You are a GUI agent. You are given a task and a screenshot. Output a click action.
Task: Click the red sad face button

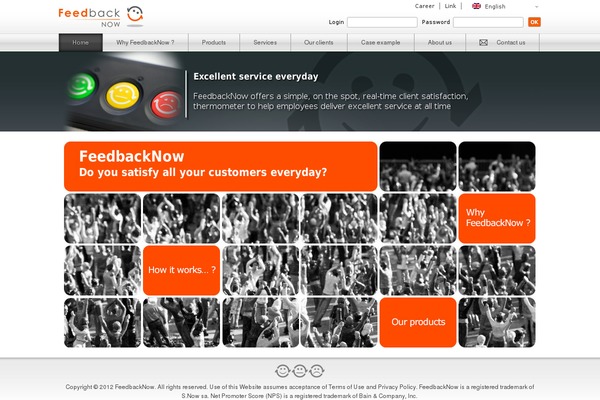[x=166, y=104]
